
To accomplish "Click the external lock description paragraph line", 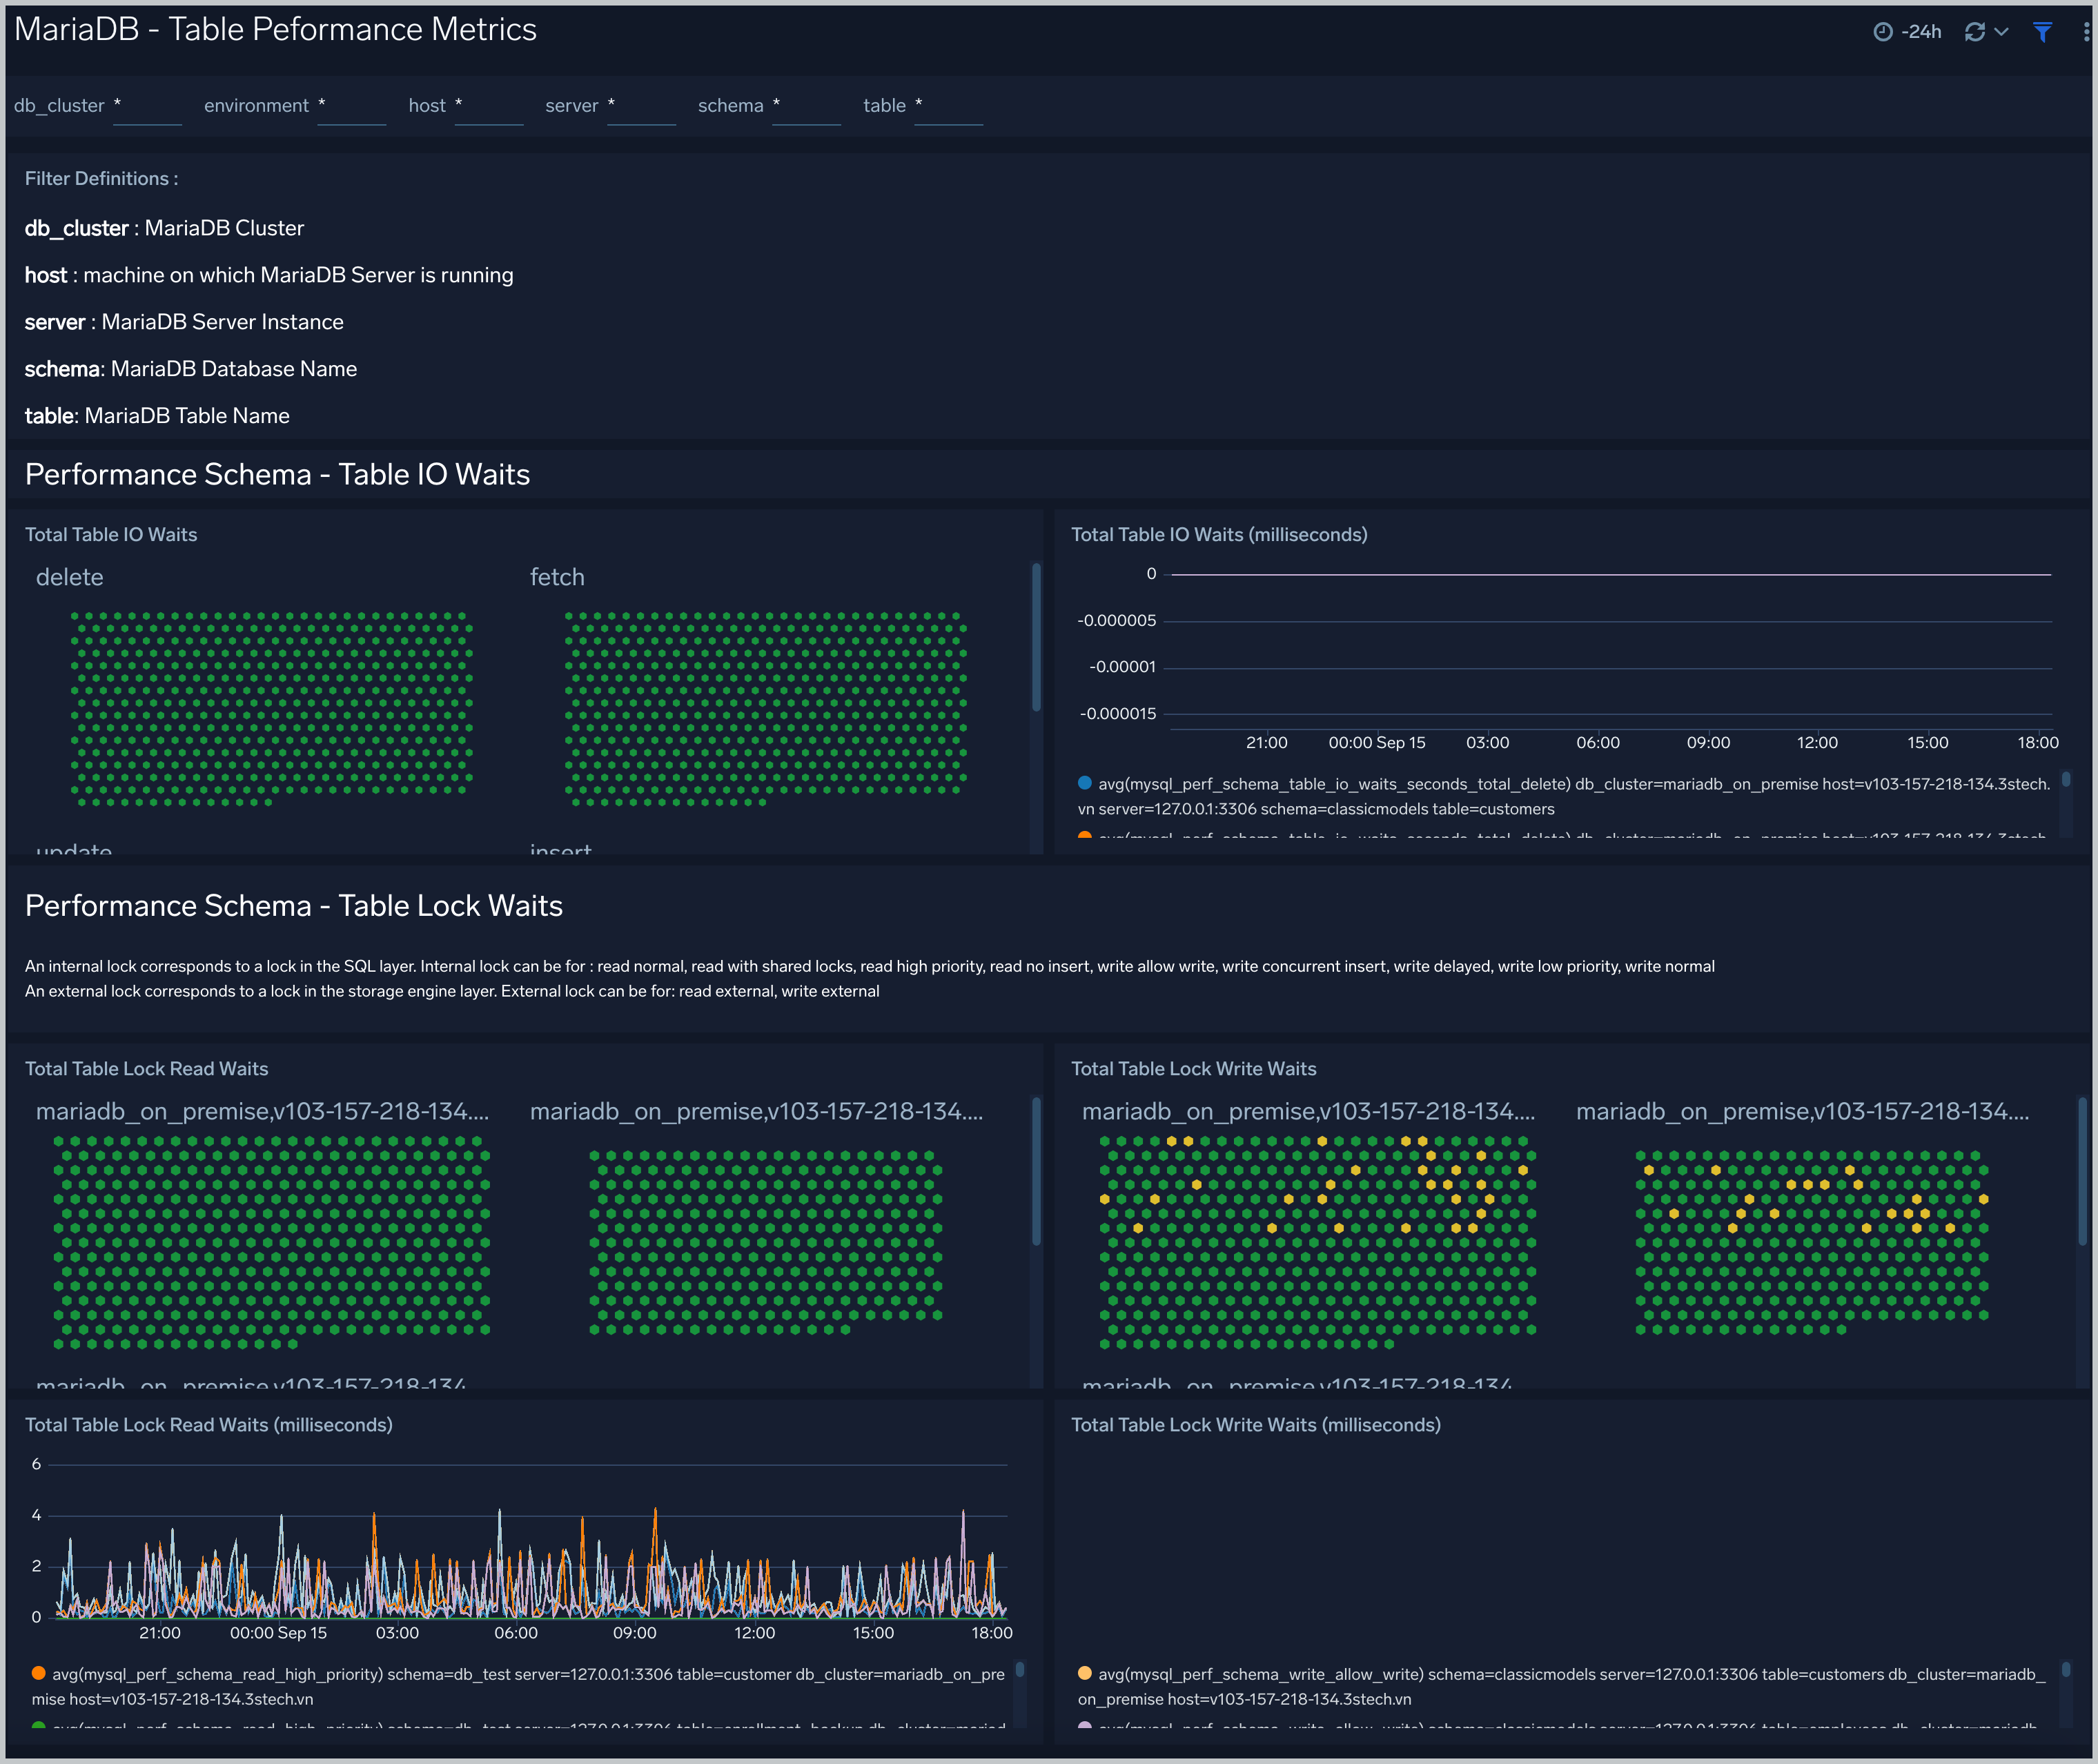I will tap(452, 991).
